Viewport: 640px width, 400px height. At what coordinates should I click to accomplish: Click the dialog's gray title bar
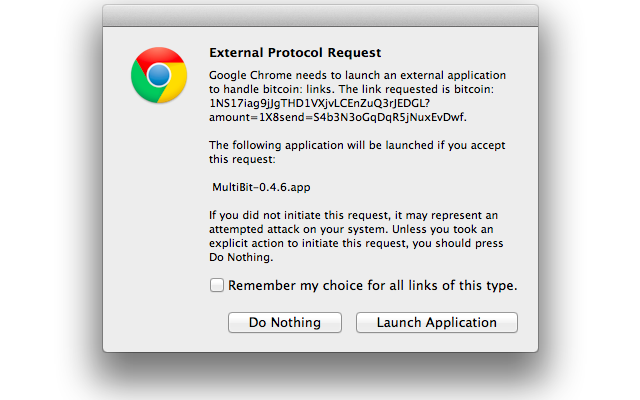(320, 16)
